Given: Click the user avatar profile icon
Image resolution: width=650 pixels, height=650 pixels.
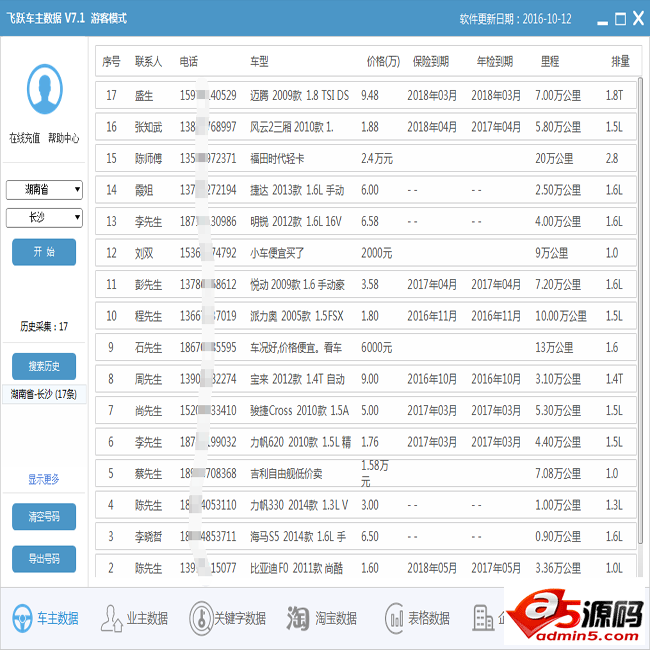Looking at the screenshot, I should [x=45, y=89].
